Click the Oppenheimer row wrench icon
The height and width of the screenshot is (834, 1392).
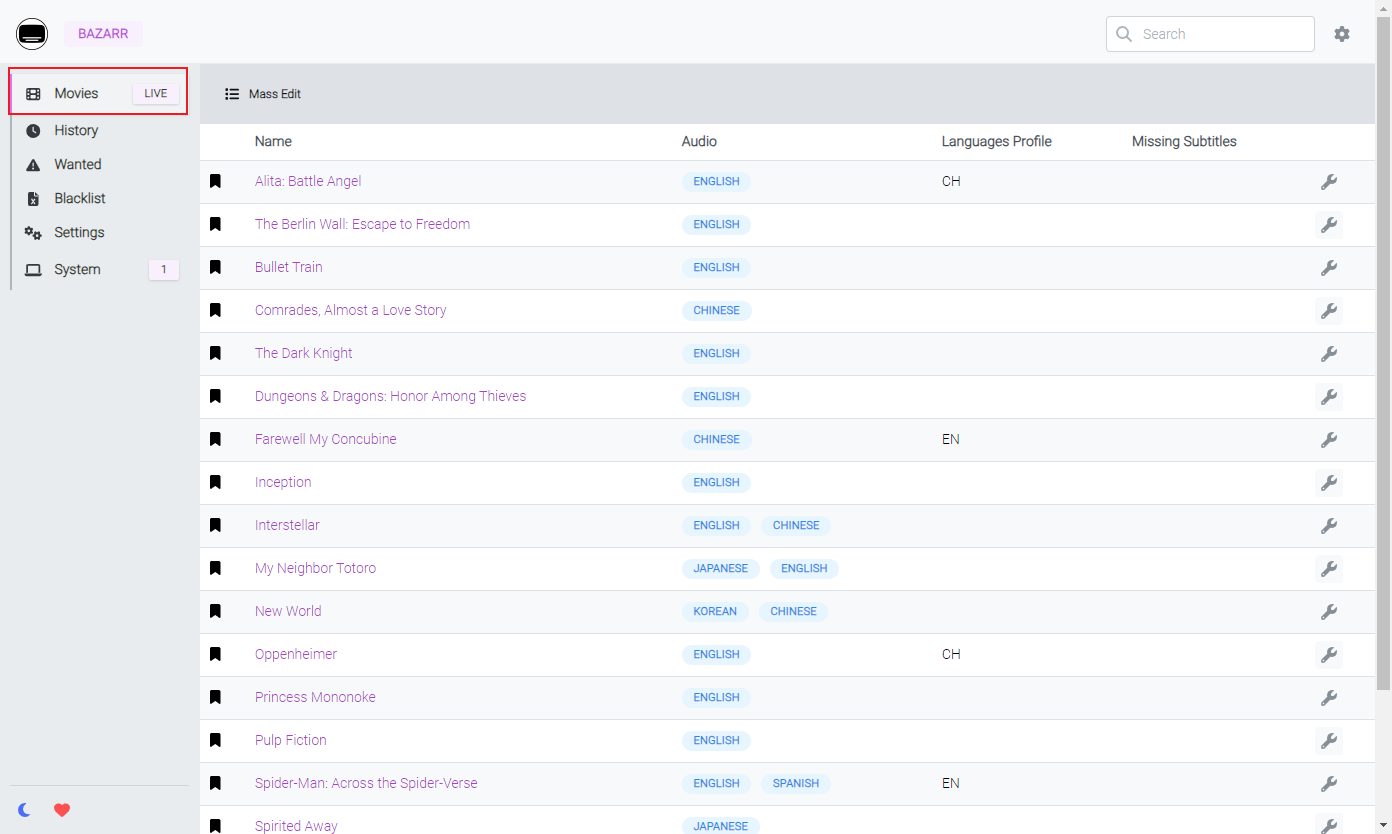[x=1329, y=655]
